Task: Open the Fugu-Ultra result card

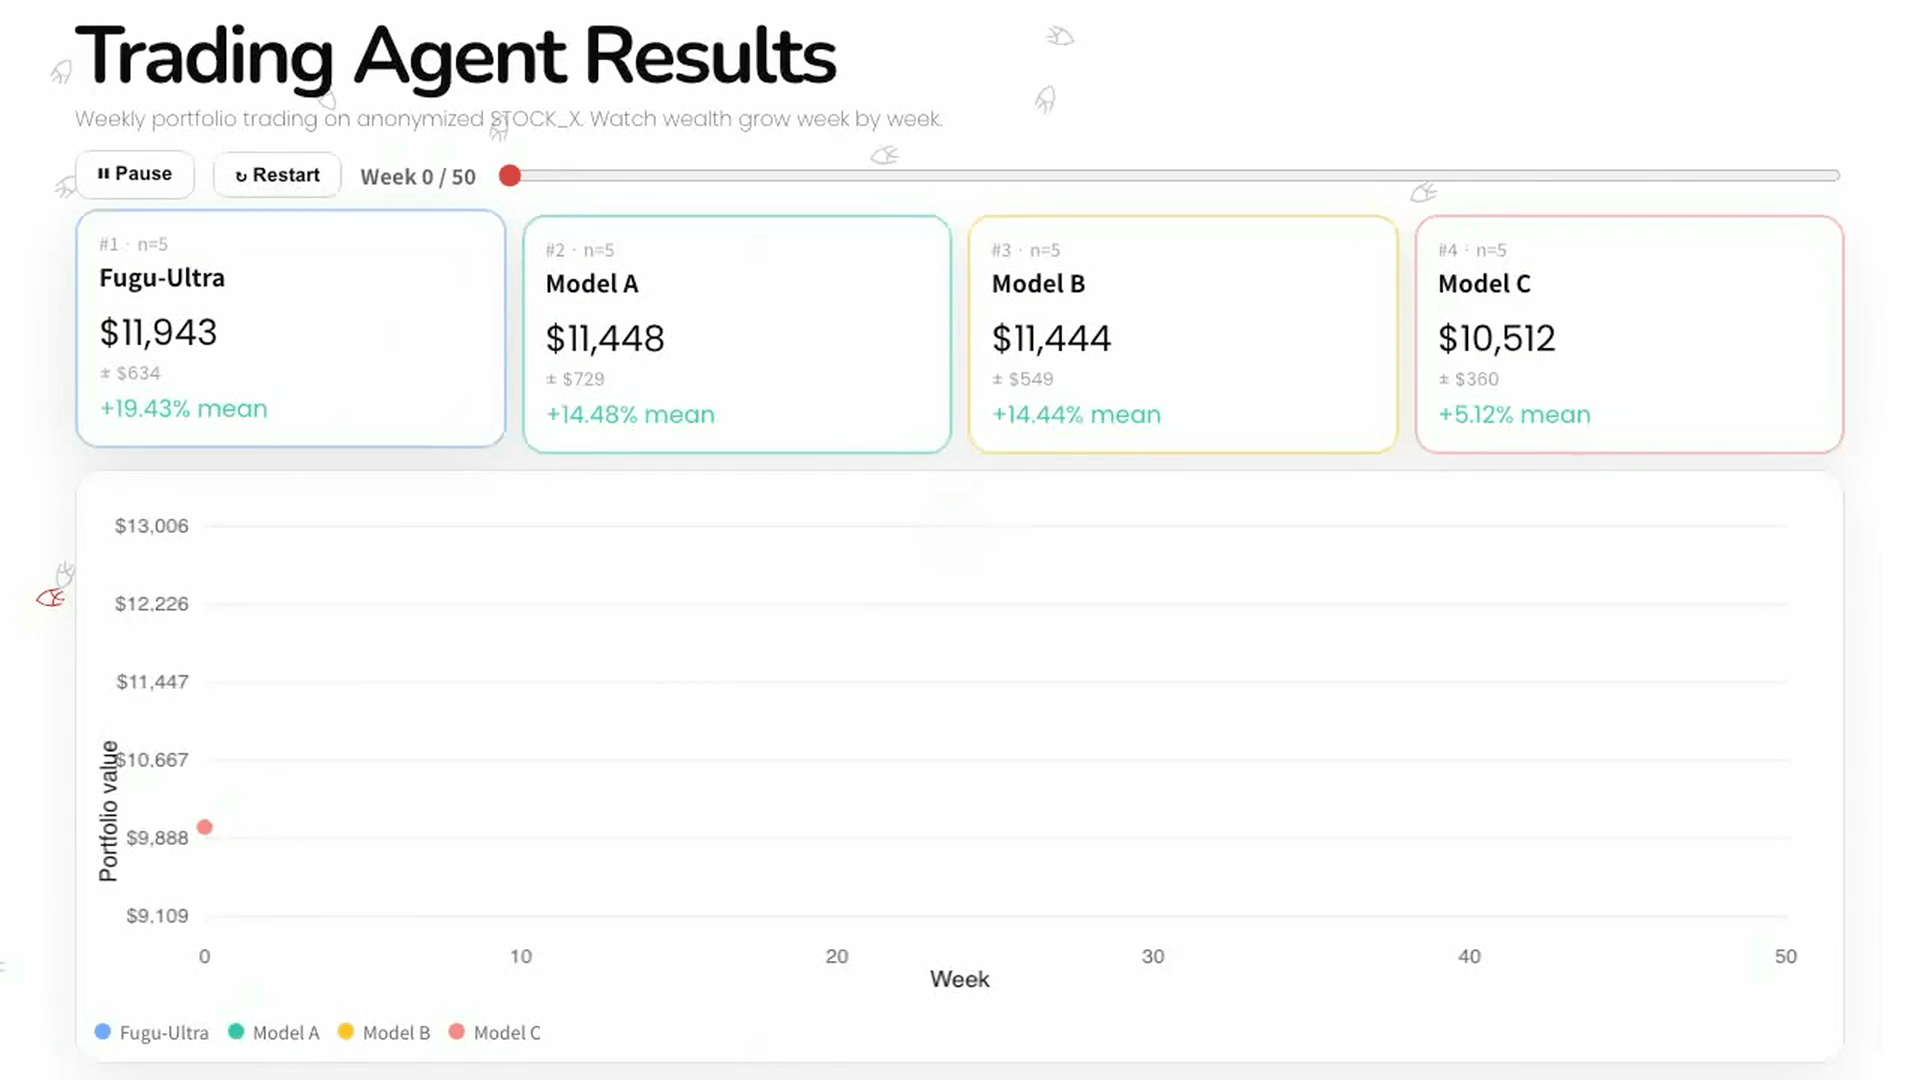Action: coord(291,328)
